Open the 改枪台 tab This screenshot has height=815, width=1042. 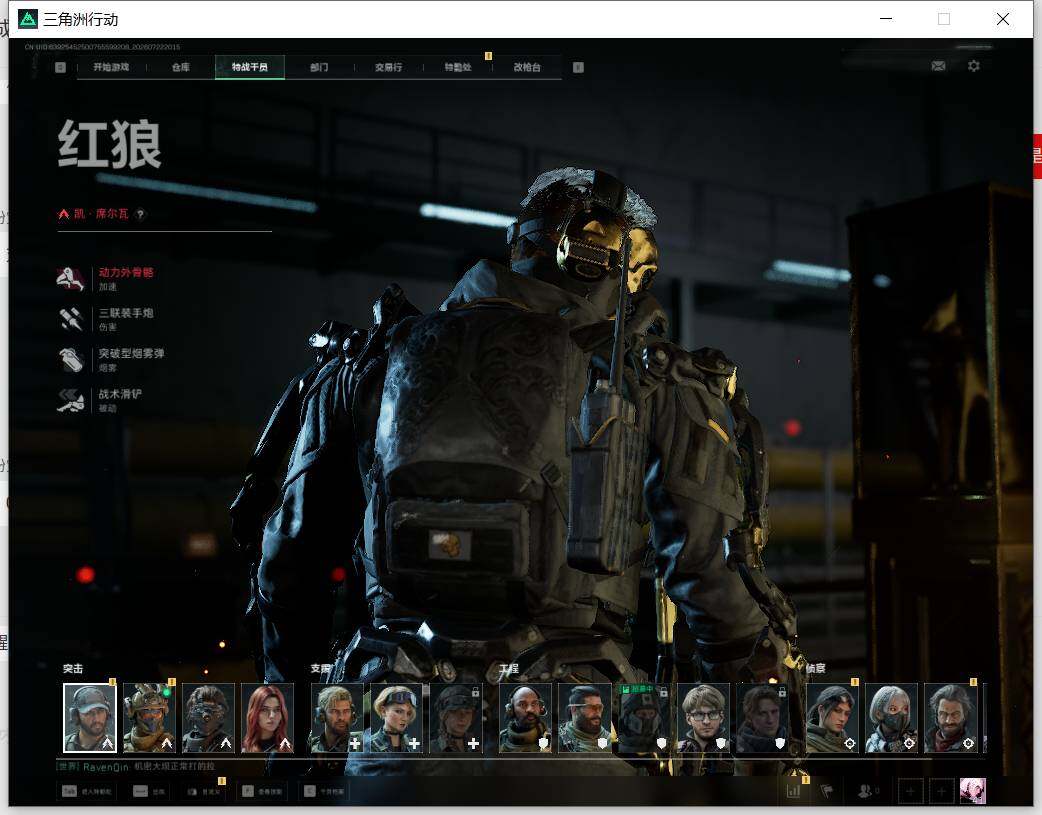pyautogui.click(x=527, y=67)
